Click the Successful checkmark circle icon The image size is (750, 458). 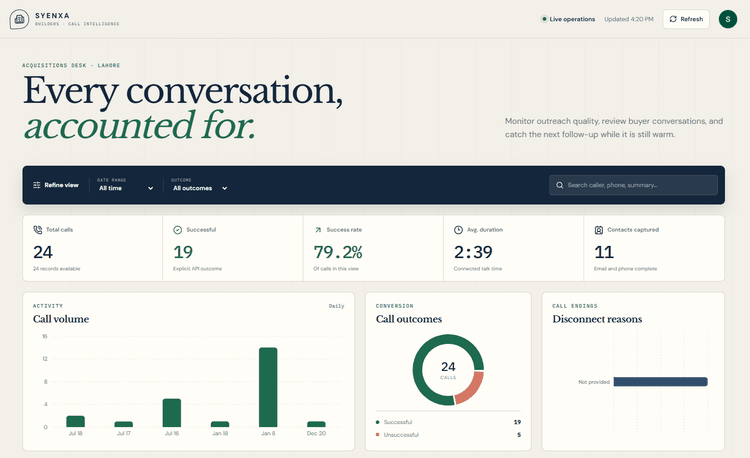pos(177,230)
